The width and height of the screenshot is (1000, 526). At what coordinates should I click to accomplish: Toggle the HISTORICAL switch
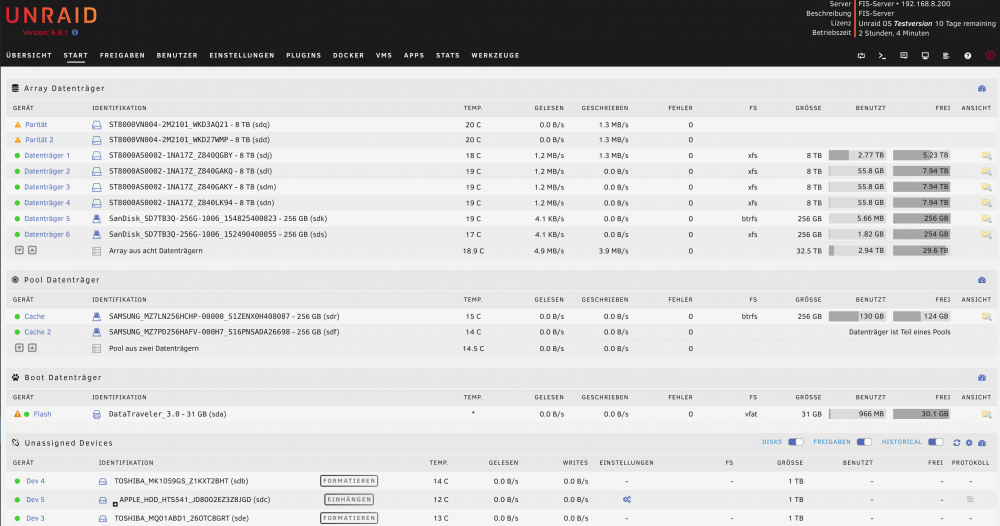936,442
